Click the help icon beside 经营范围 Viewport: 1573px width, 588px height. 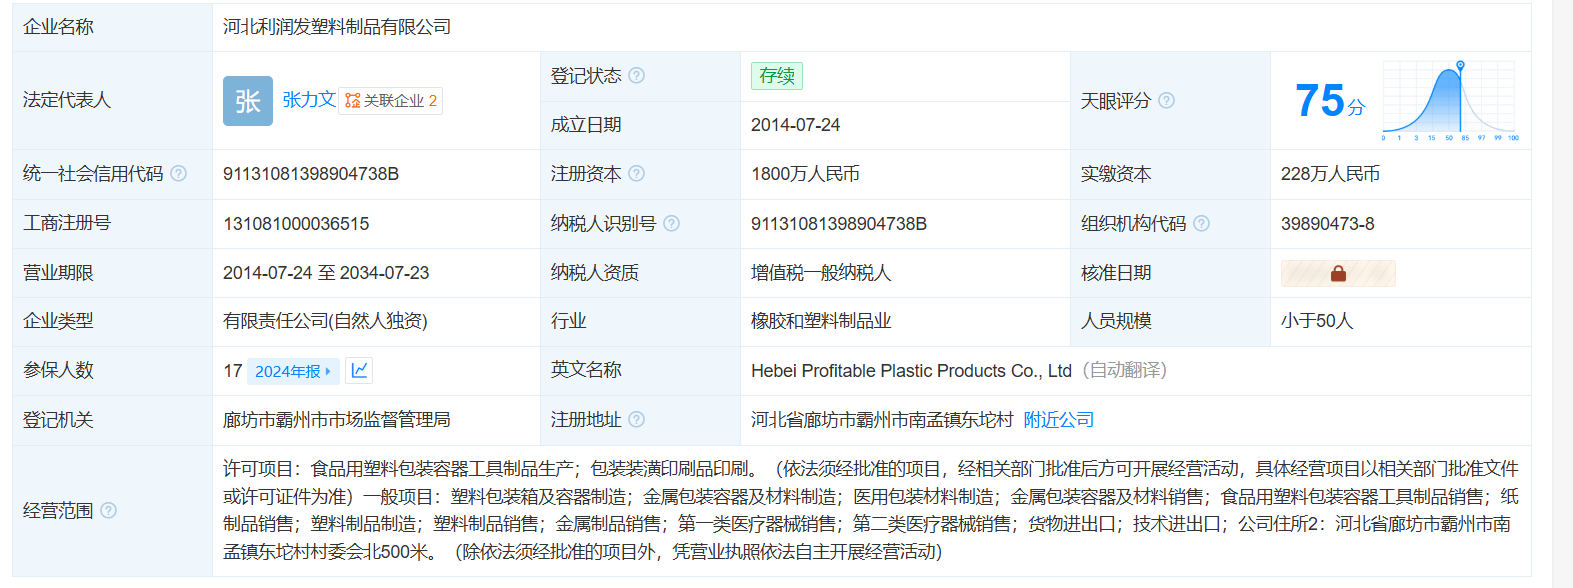tap(109, 511)
